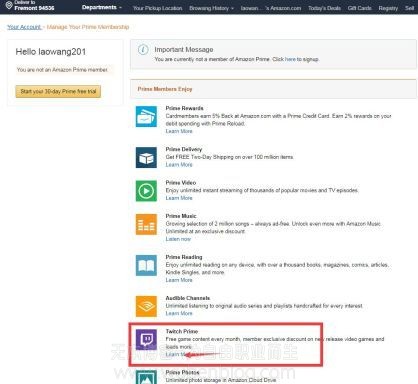Click the Prime Music equalizer icon
Screen dimensions: 418x384
(x=146, y=224)
